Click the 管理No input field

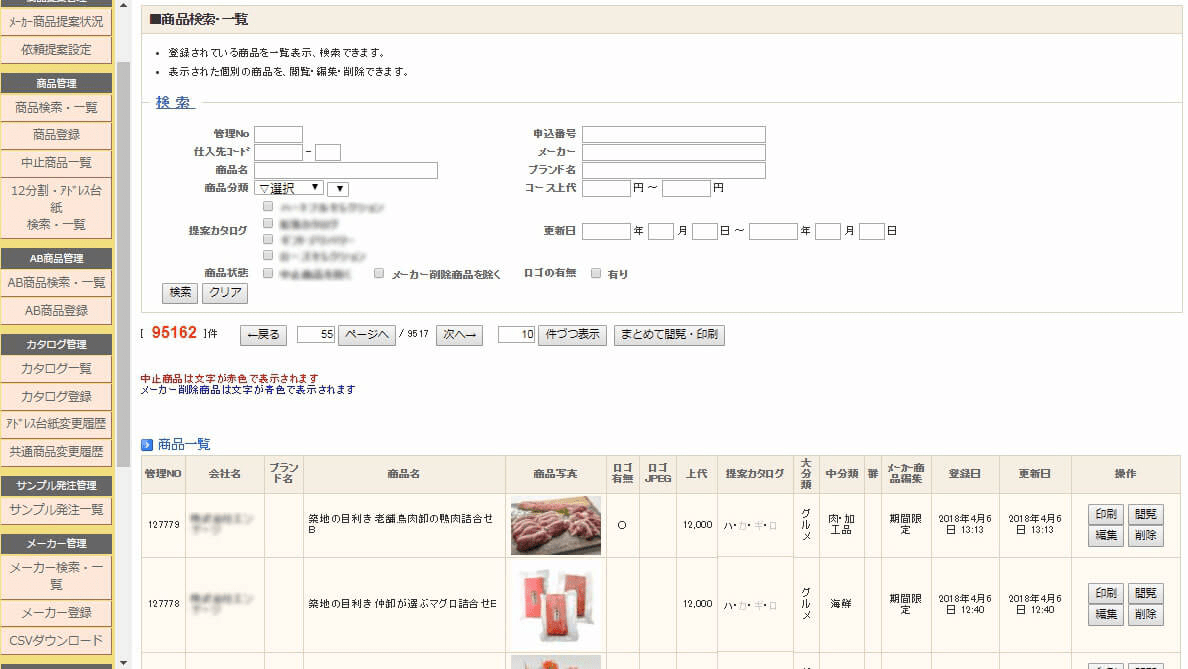(x=278, y=134)
